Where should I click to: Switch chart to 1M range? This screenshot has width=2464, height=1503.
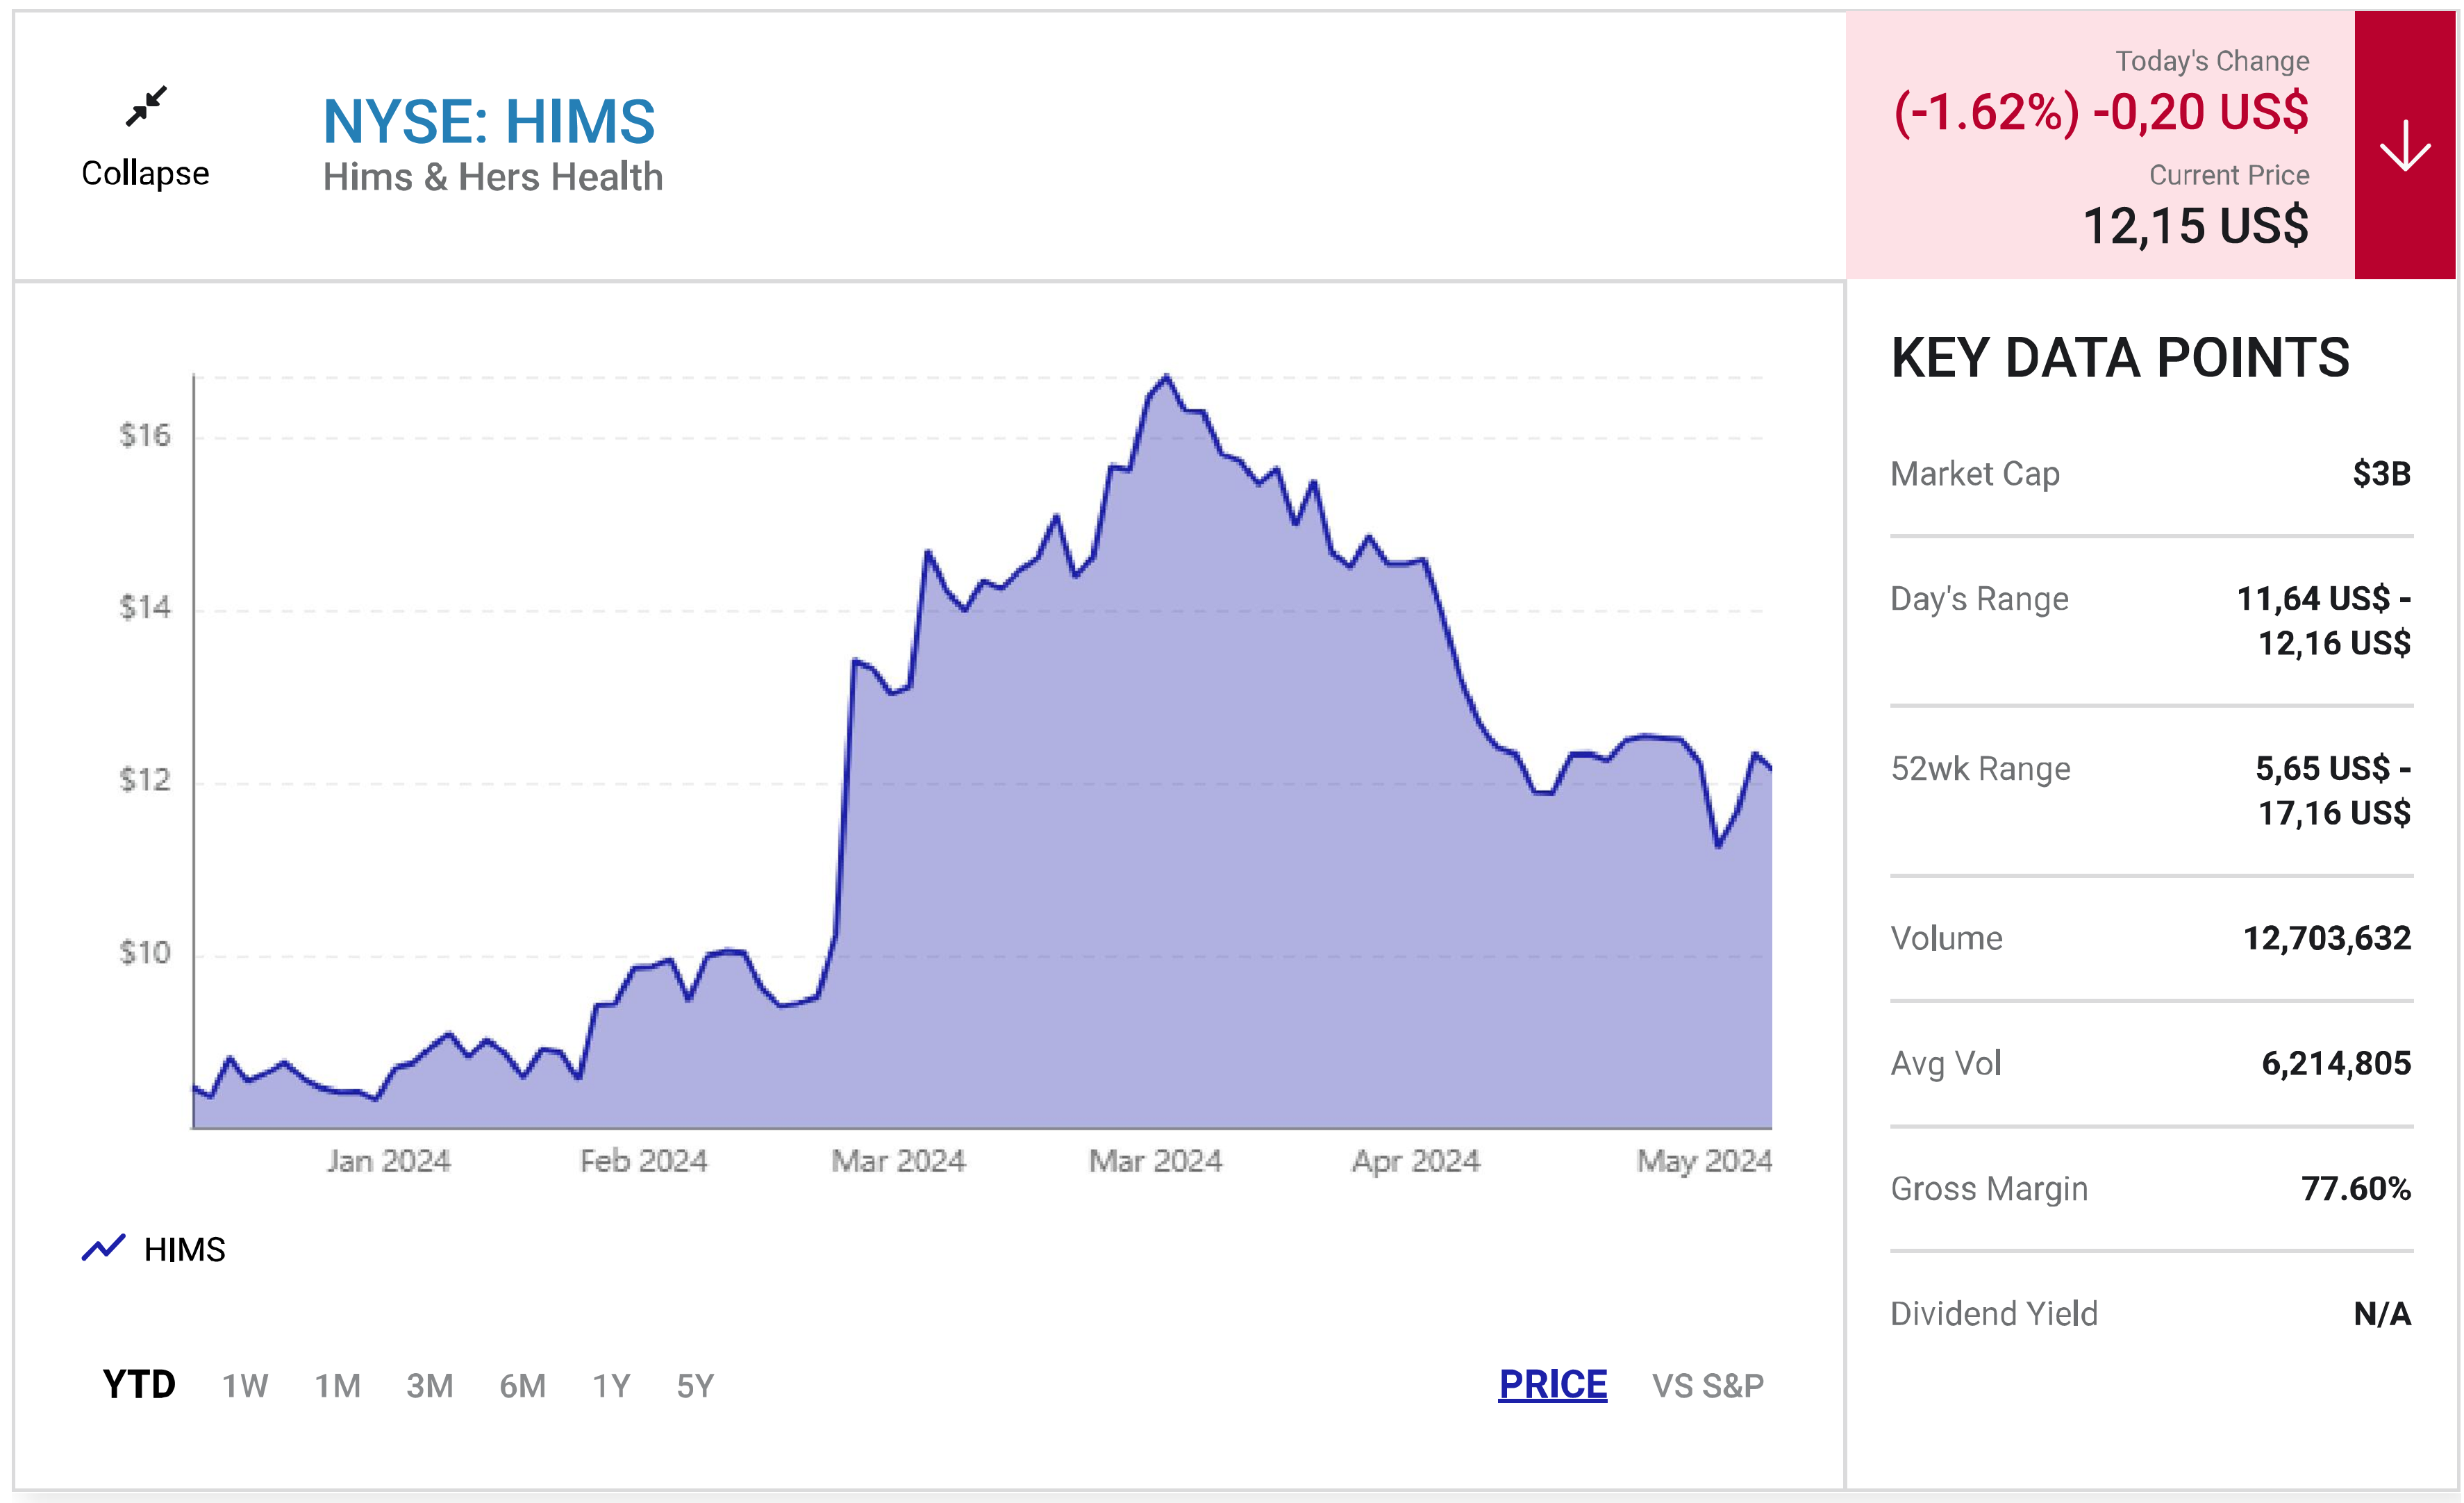click(x=338, y=1386)
